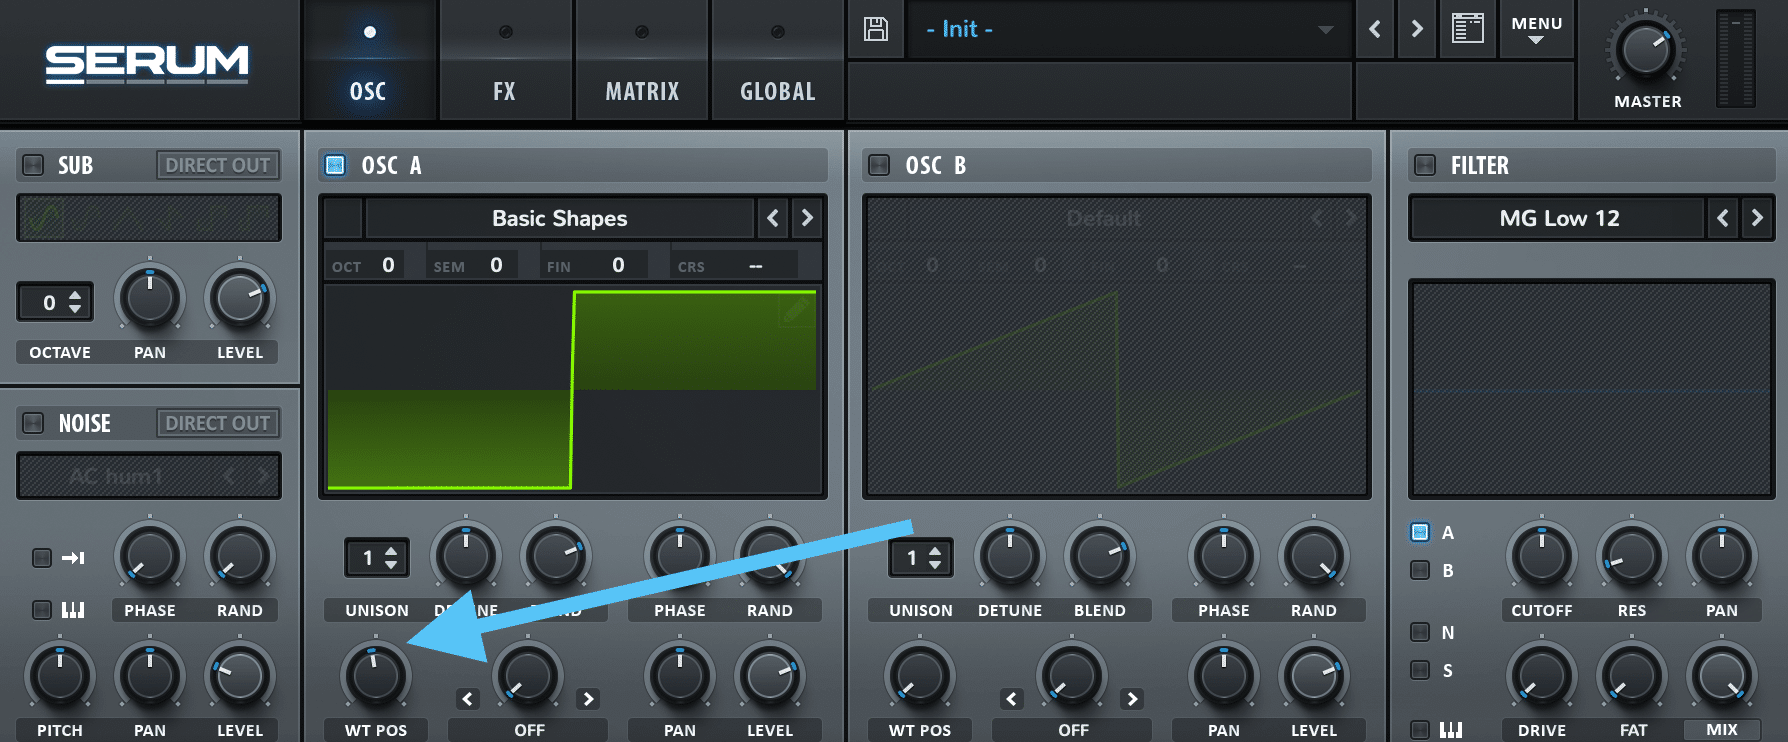Enable the FILTER switch
This screenshot has height=742, width=1788.
point(1425,165)
